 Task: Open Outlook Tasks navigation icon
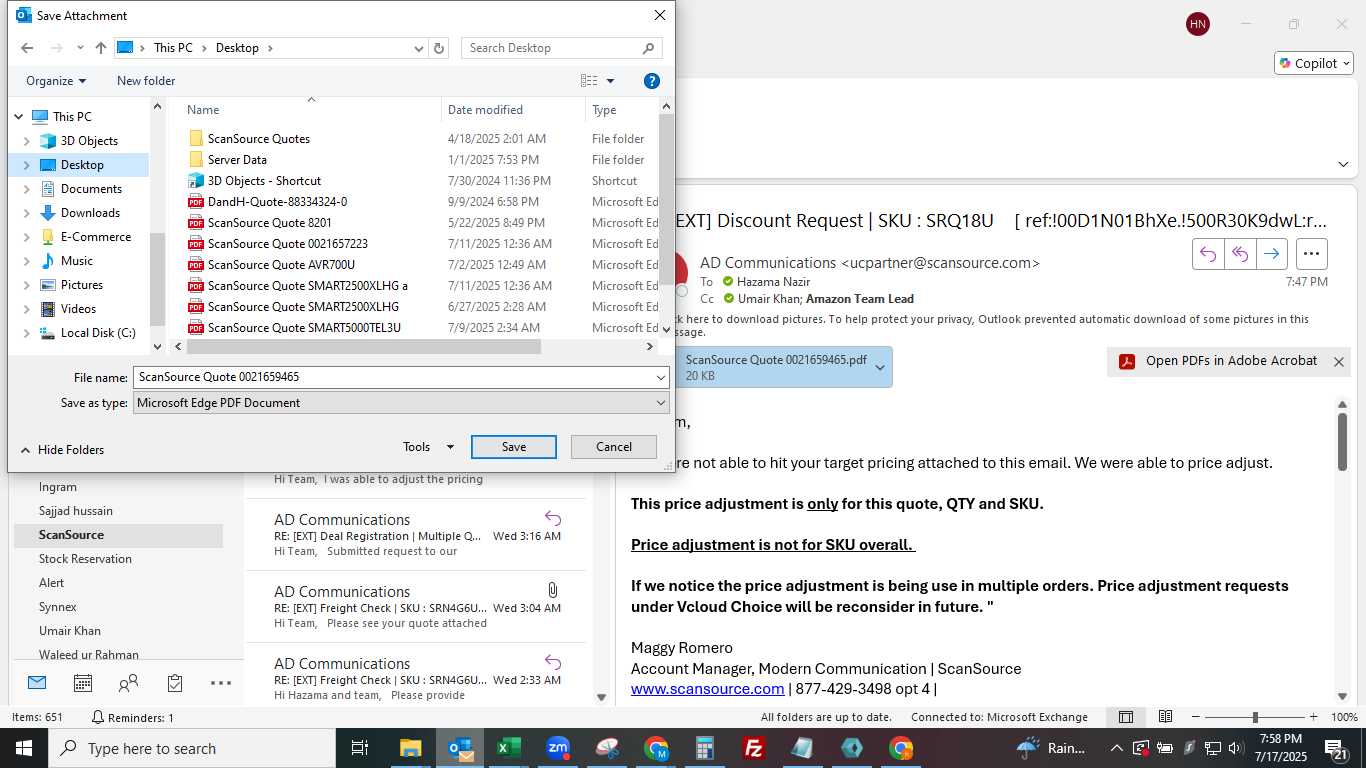175,683
